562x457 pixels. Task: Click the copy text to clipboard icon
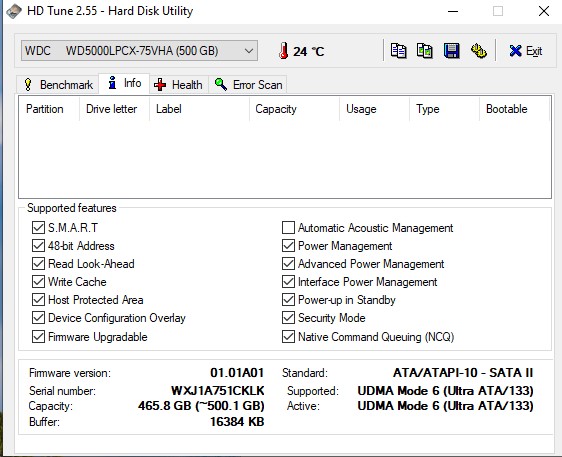tap(398, 51)
